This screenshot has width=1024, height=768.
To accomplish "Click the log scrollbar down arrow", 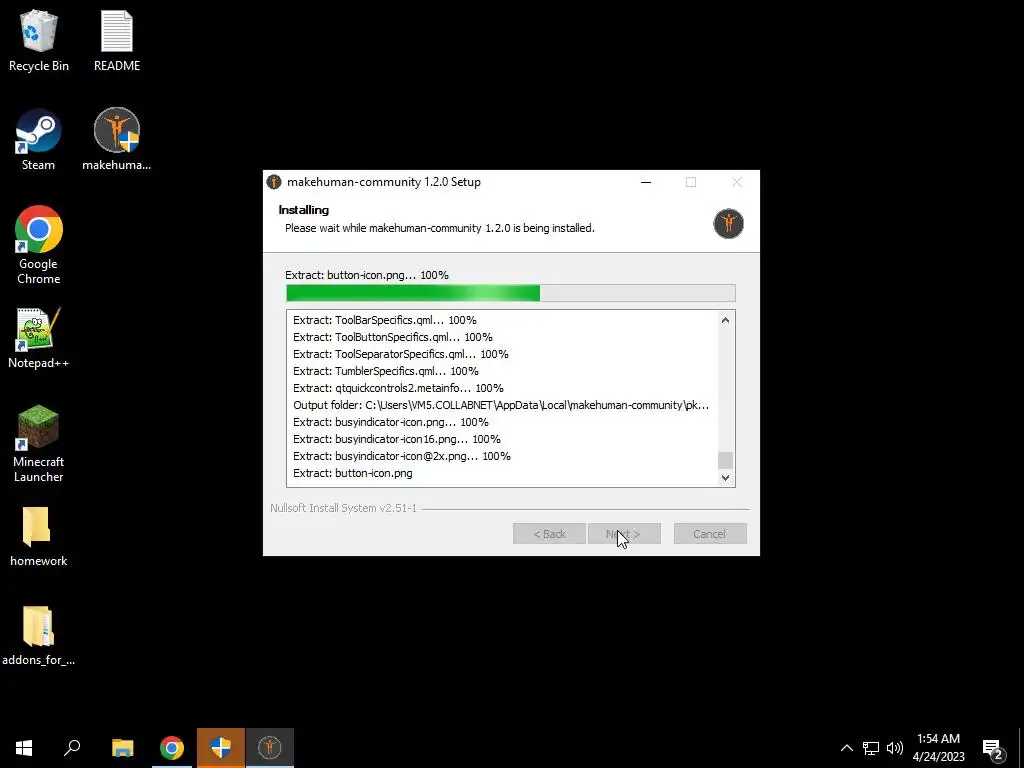I will (725, 477).
